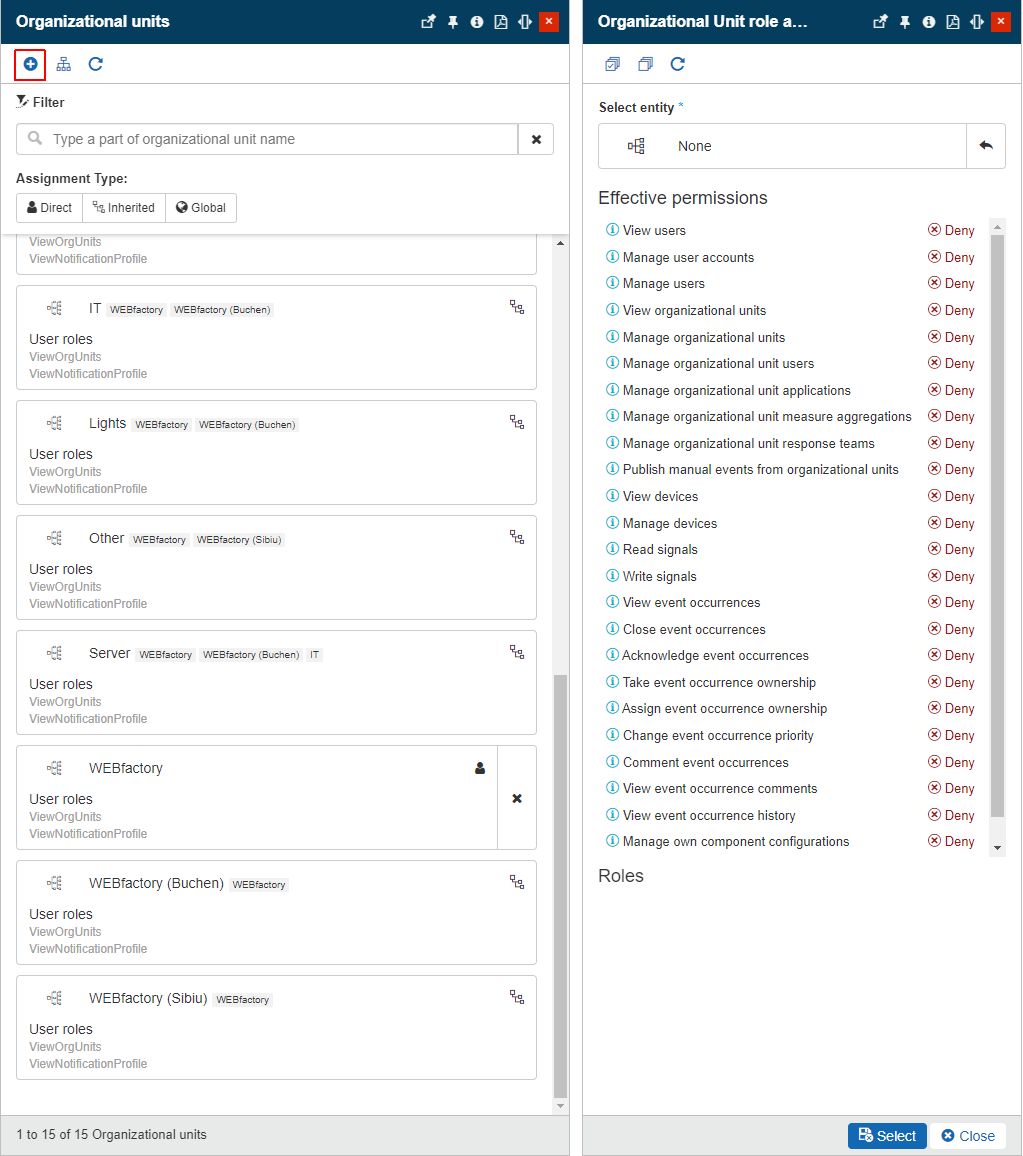Open the hierarchy view icon in left toolbar

tap(63, 65)
